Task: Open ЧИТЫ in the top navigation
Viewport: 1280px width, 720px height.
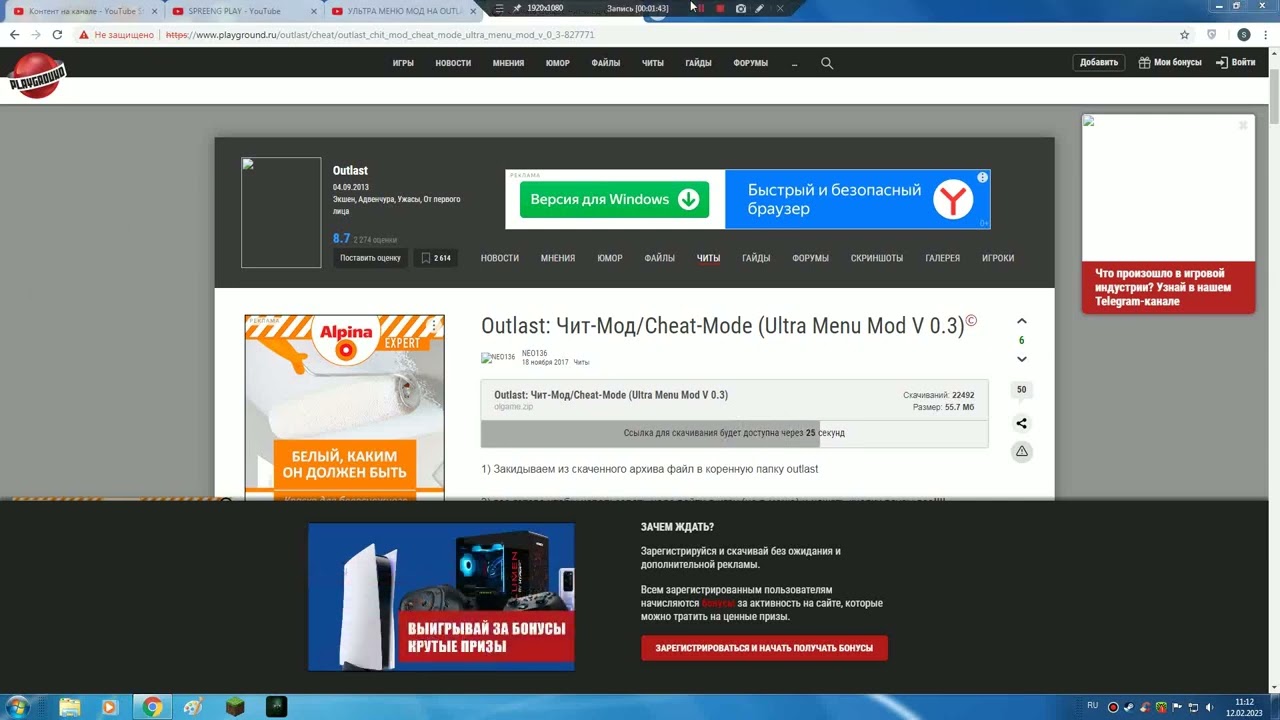Action: pos(653,63)
